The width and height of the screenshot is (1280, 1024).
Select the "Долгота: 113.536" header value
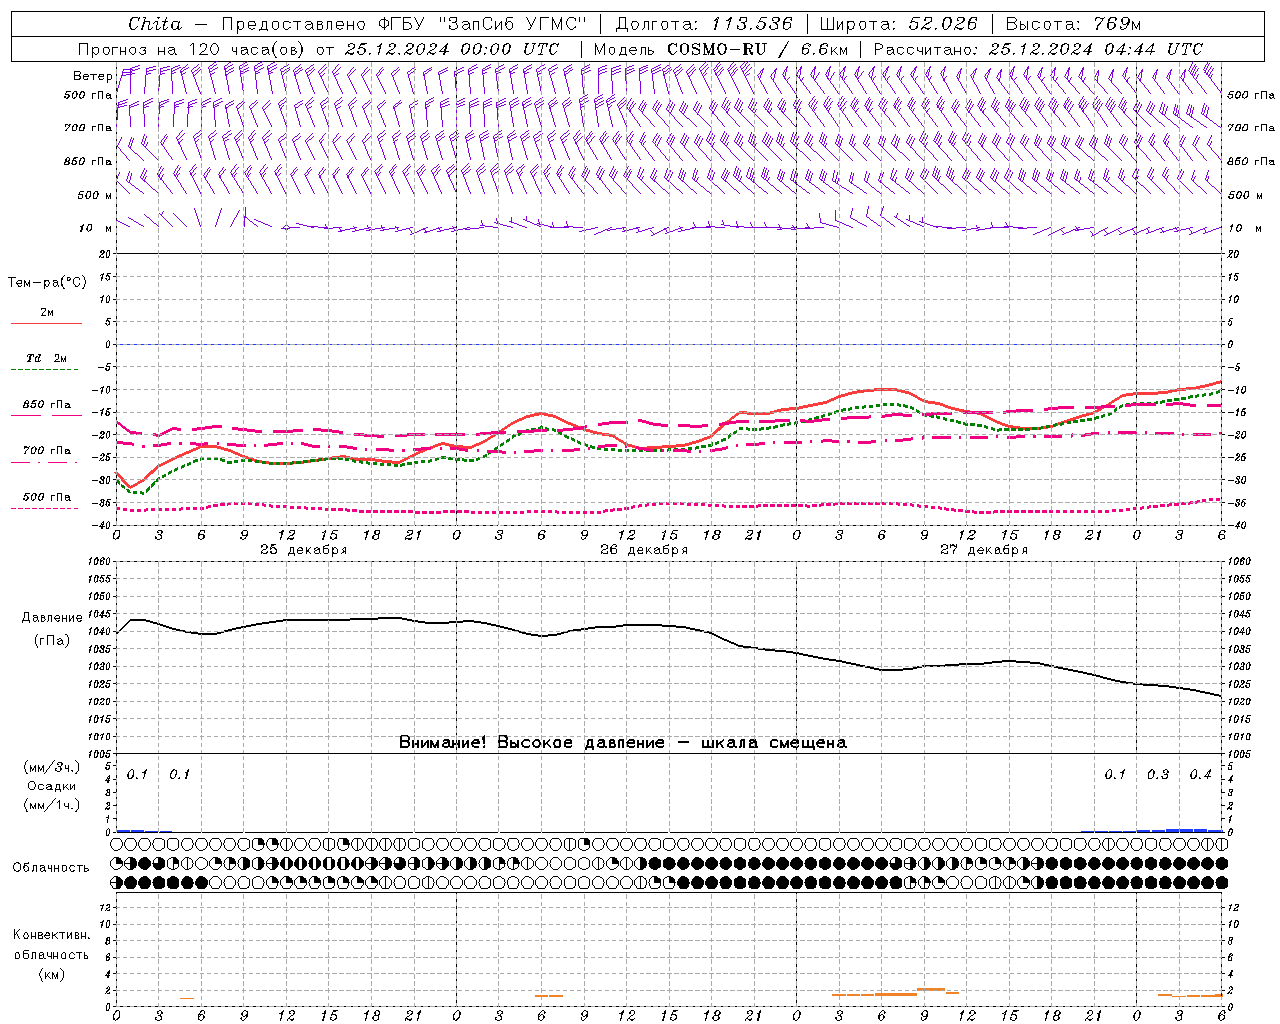click(704, 24)
